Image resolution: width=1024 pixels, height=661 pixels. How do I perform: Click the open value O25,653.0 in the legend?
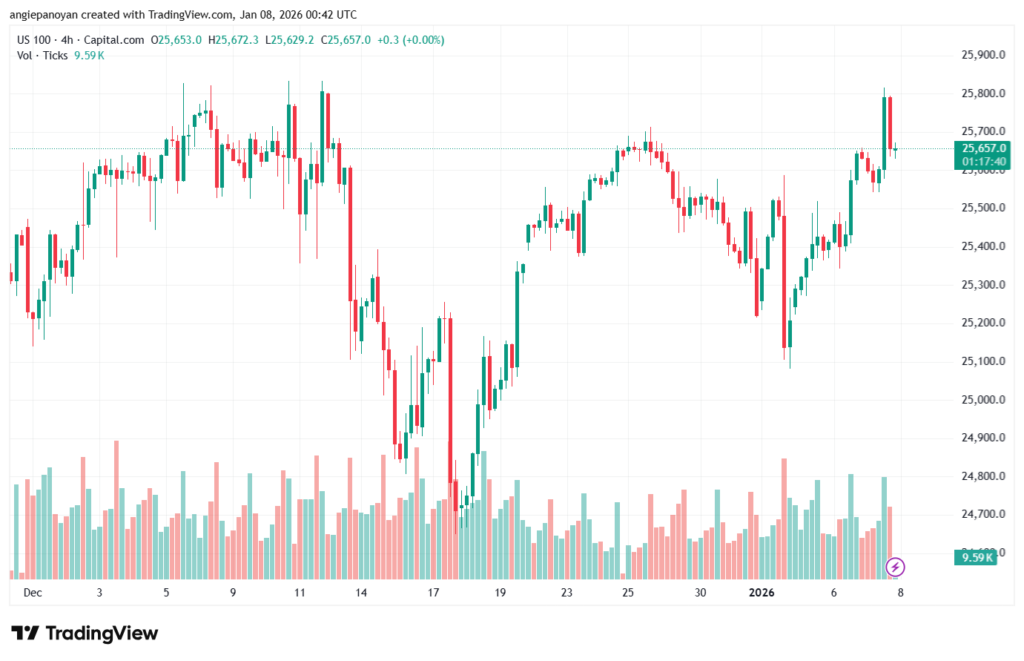coord(177,40)
